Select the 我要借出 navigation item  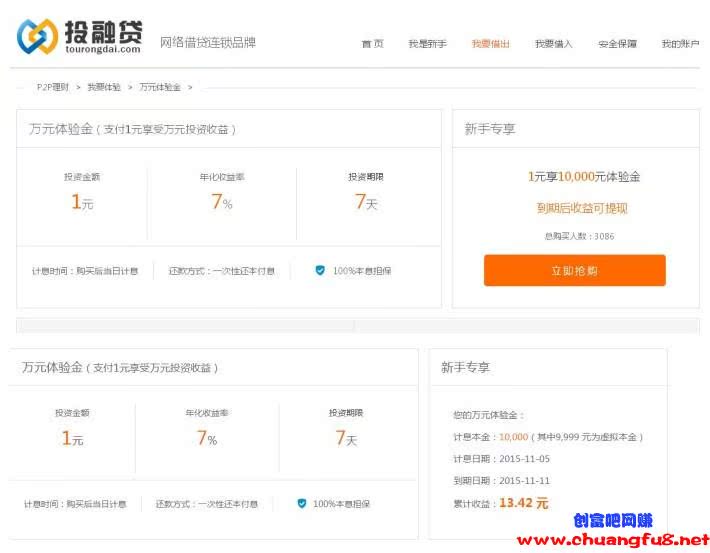(490, 43)
